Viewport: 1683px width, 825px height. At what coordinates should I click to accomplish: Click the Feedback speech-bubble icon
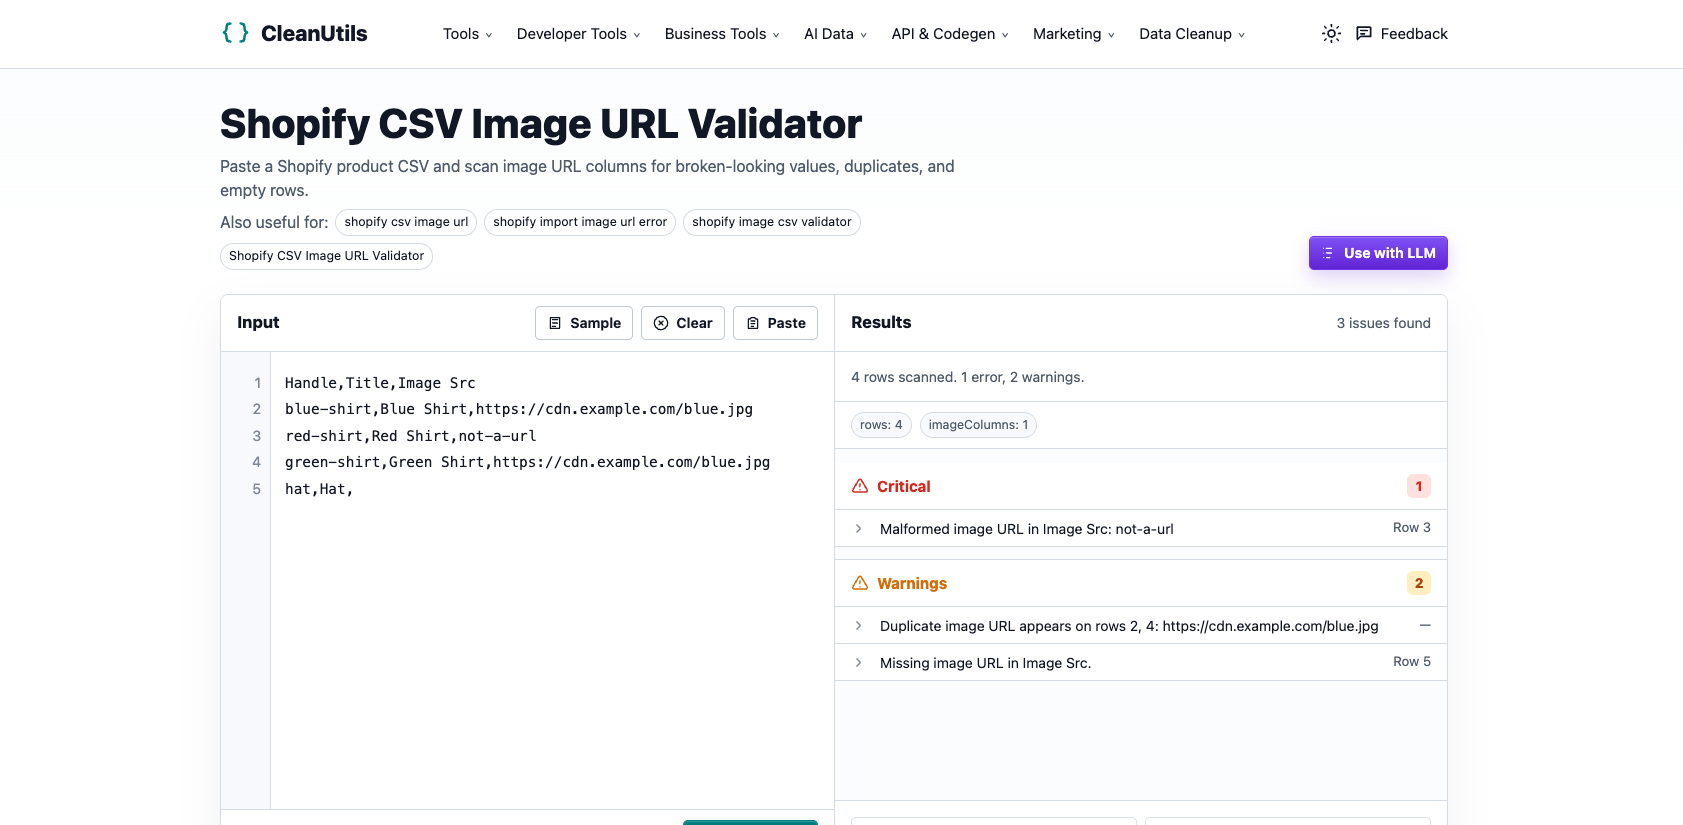[1363, 34]
